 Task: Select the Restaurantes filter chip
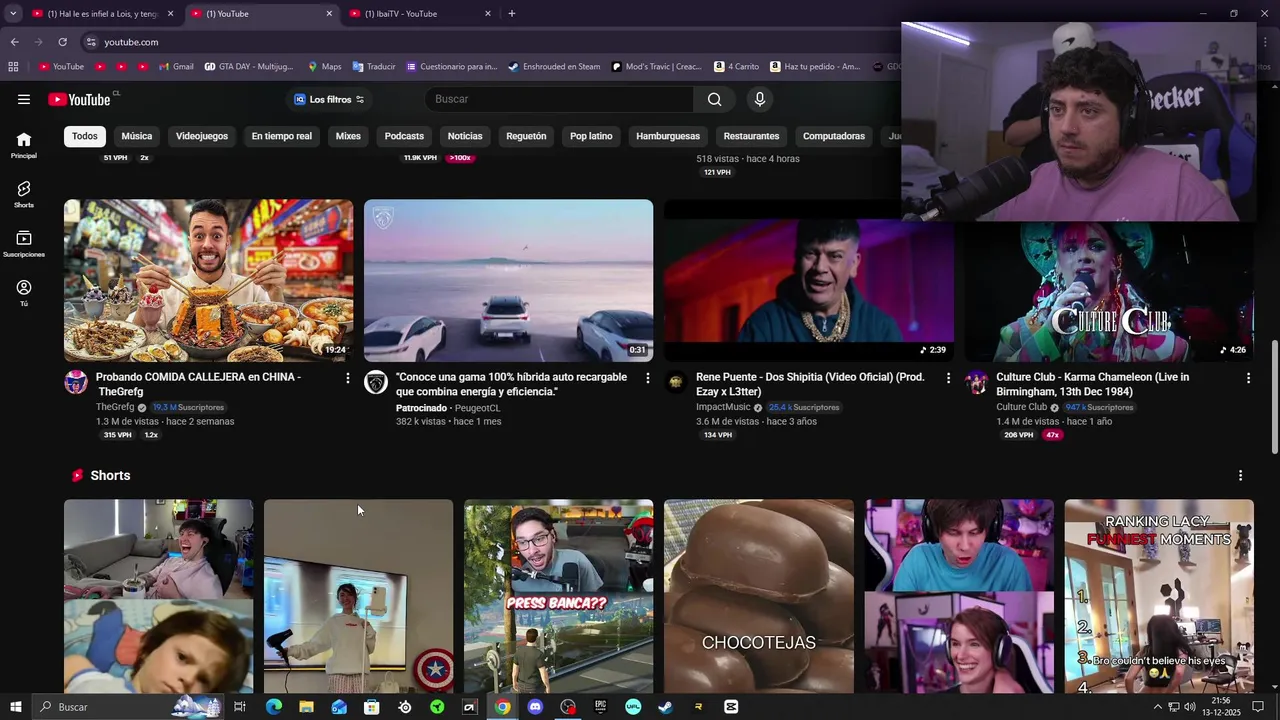(x=751, y=136)
